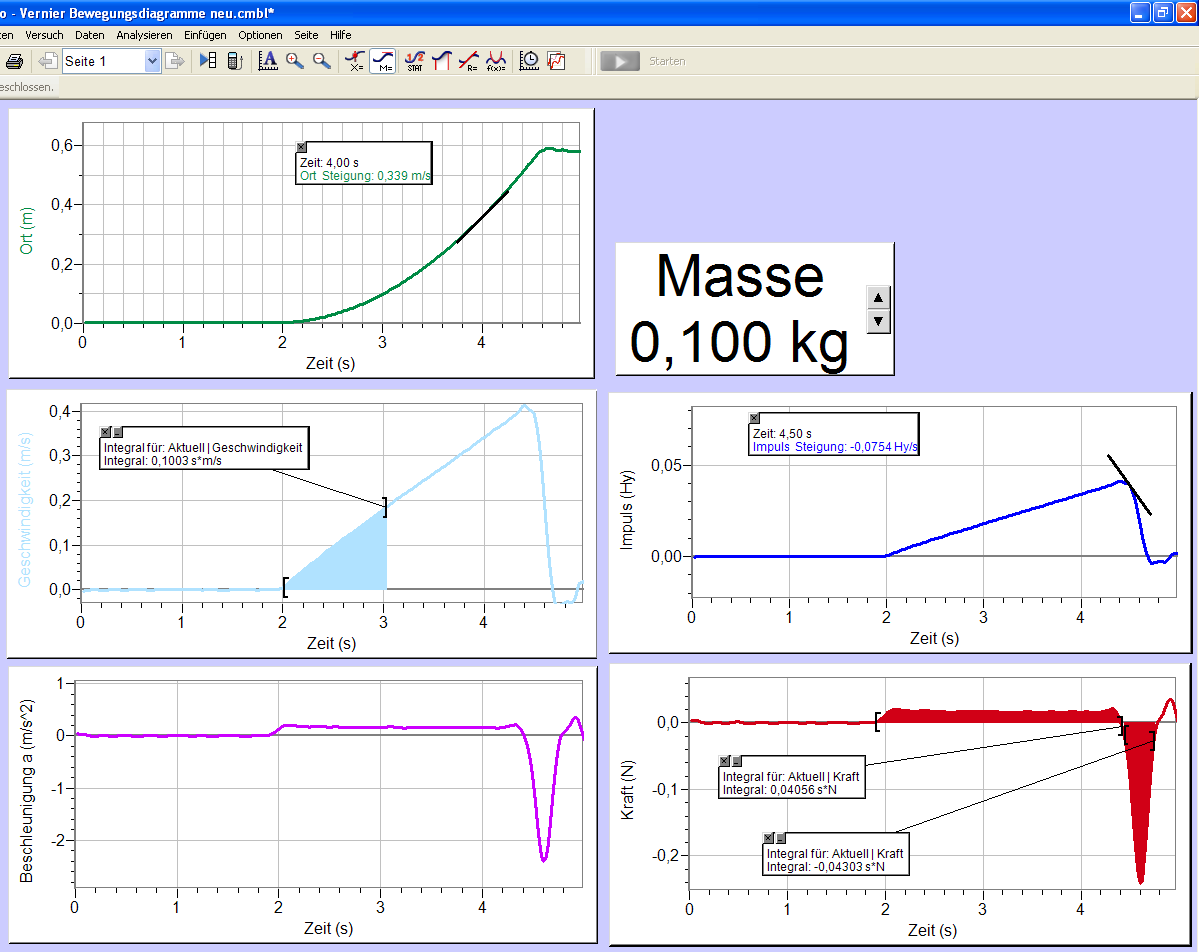The width and height of the screenshot is (1199, 952).
Task: Click the zoom in magnifier icon
Action: (295, 61)
